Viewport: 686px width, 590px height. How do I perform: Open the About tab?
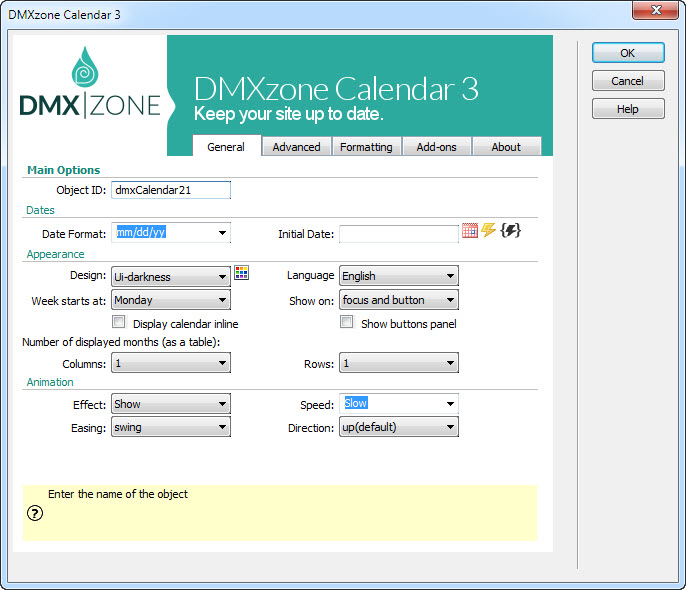[x=506, y=147]
